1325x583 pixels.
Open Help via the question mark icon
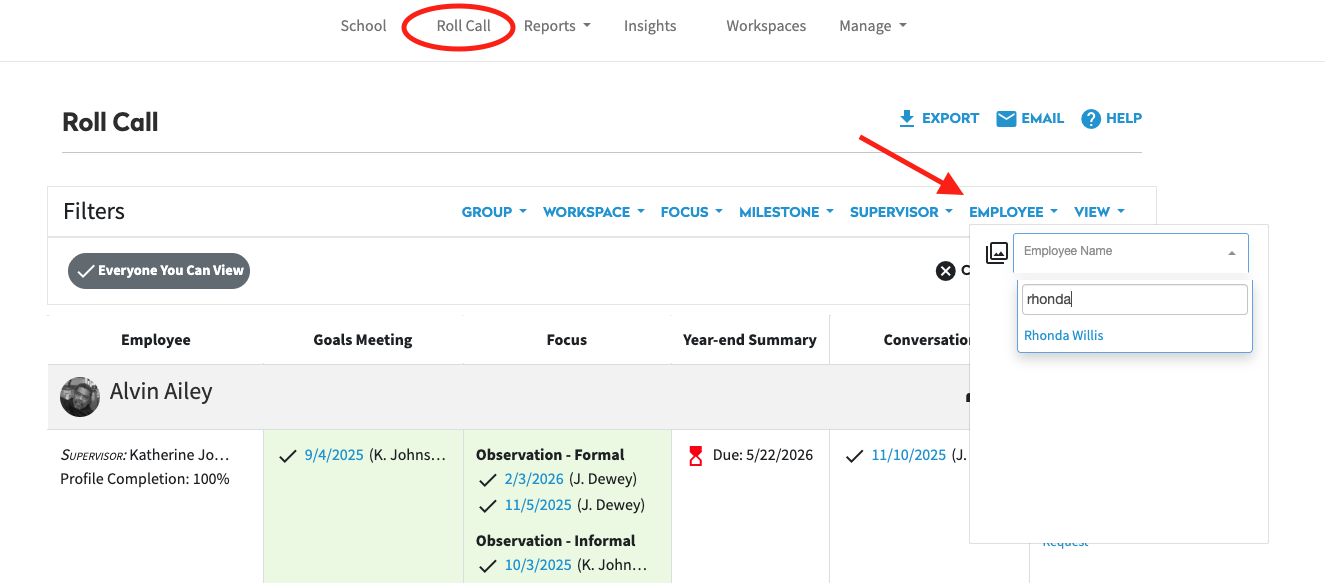coord(1091,119)
